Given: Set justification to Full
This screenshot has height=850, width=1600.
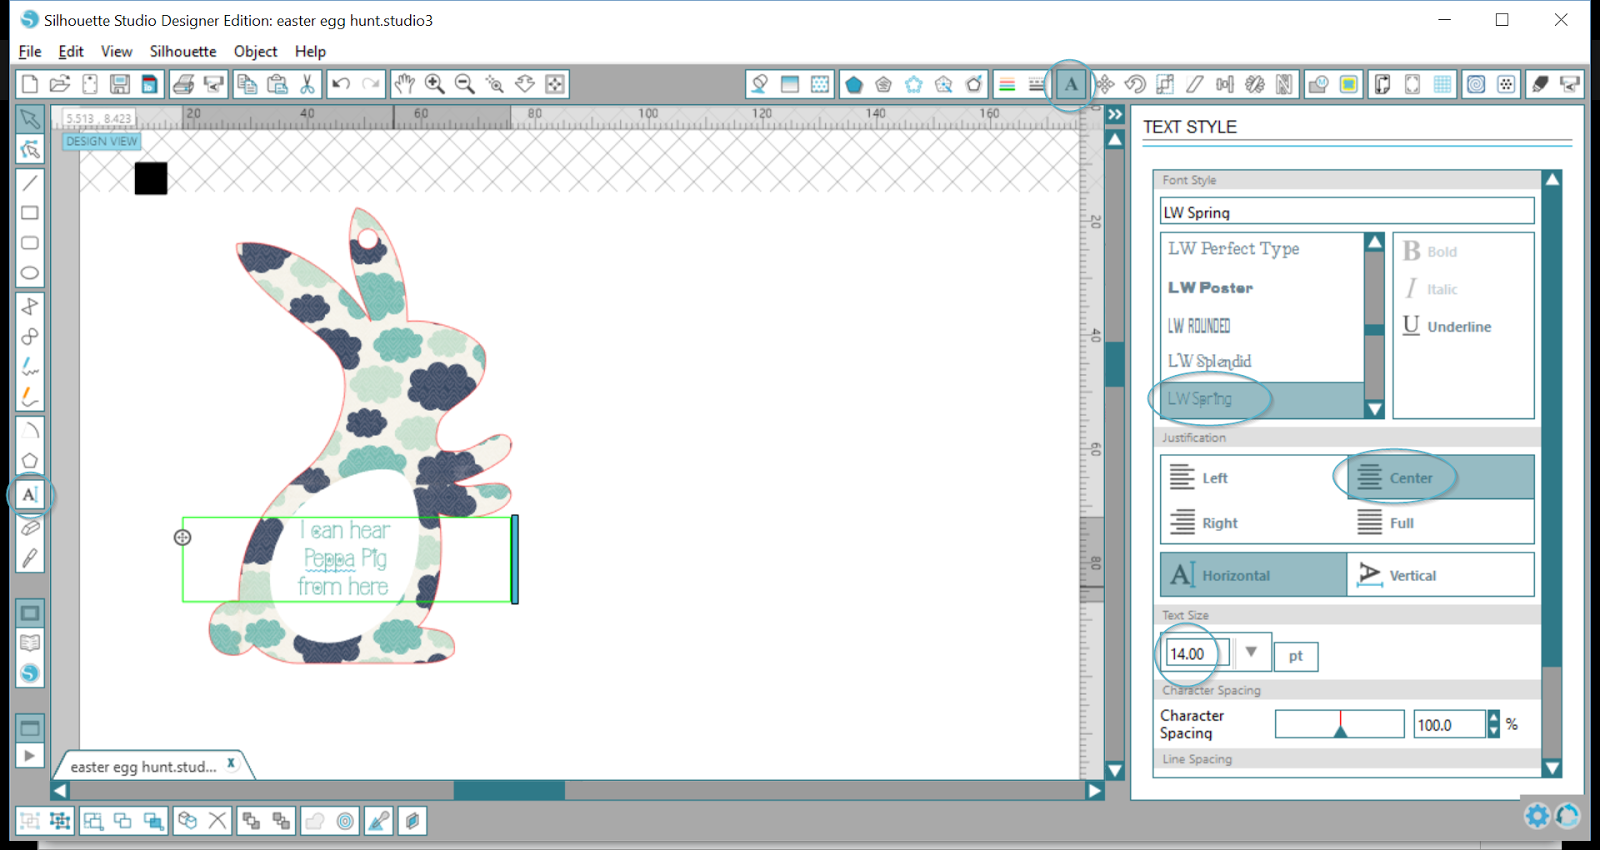Looking at the screenshot, I should click(1441, 522).
